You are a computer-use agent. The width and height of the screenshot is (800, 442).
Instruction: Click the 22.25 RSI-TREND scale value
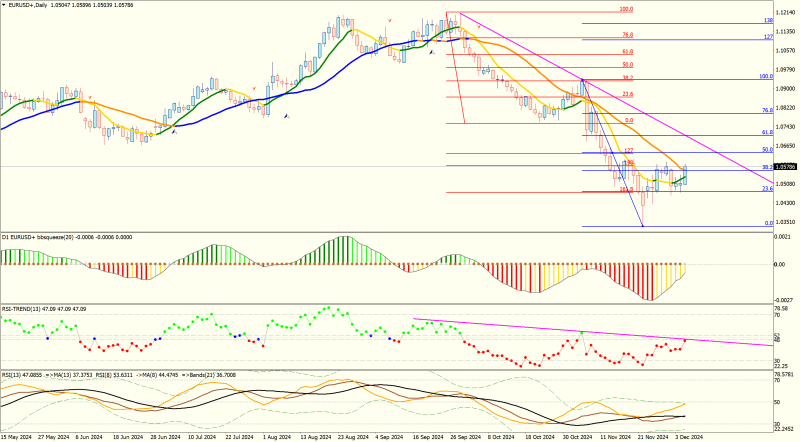781,366
